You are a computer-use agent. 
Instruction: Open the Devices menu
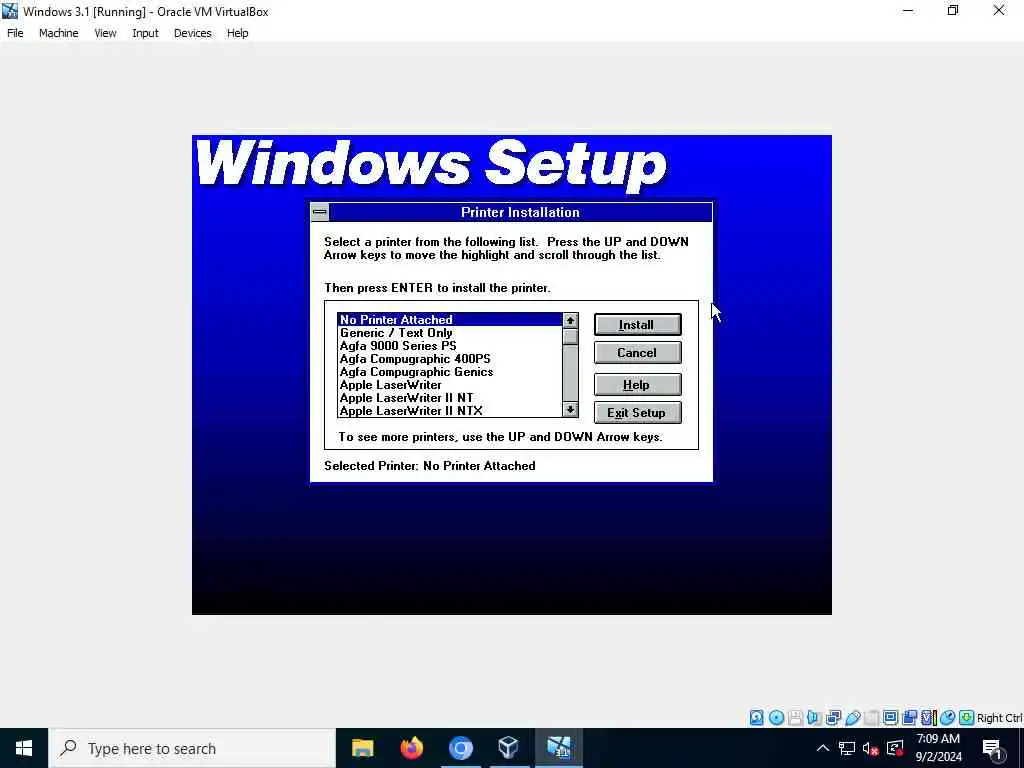point(193,33)
